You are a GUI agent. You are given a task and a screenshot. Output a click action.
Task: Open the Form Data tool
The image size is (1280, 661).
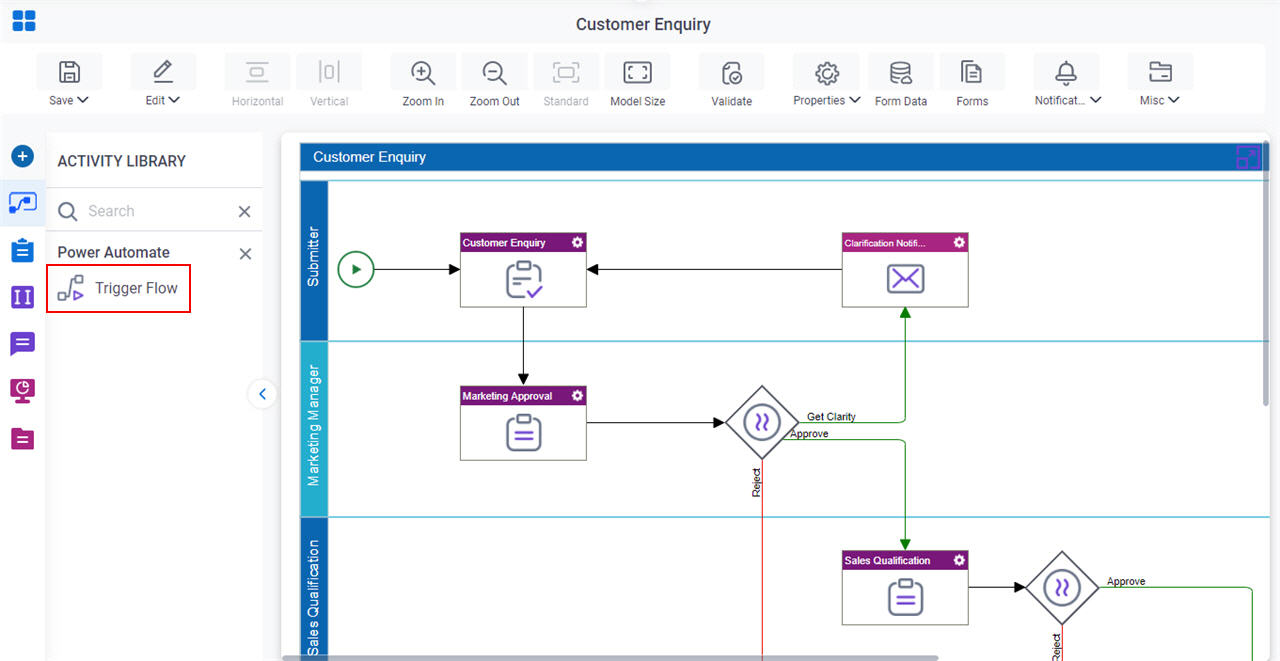point(900,73)
